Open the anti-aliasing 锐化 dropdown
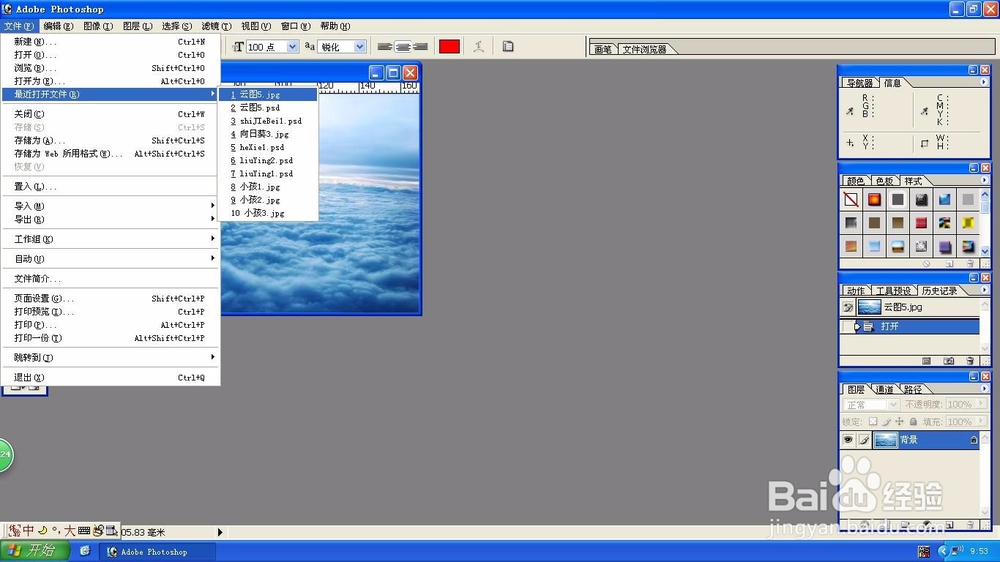 [359, 47]
